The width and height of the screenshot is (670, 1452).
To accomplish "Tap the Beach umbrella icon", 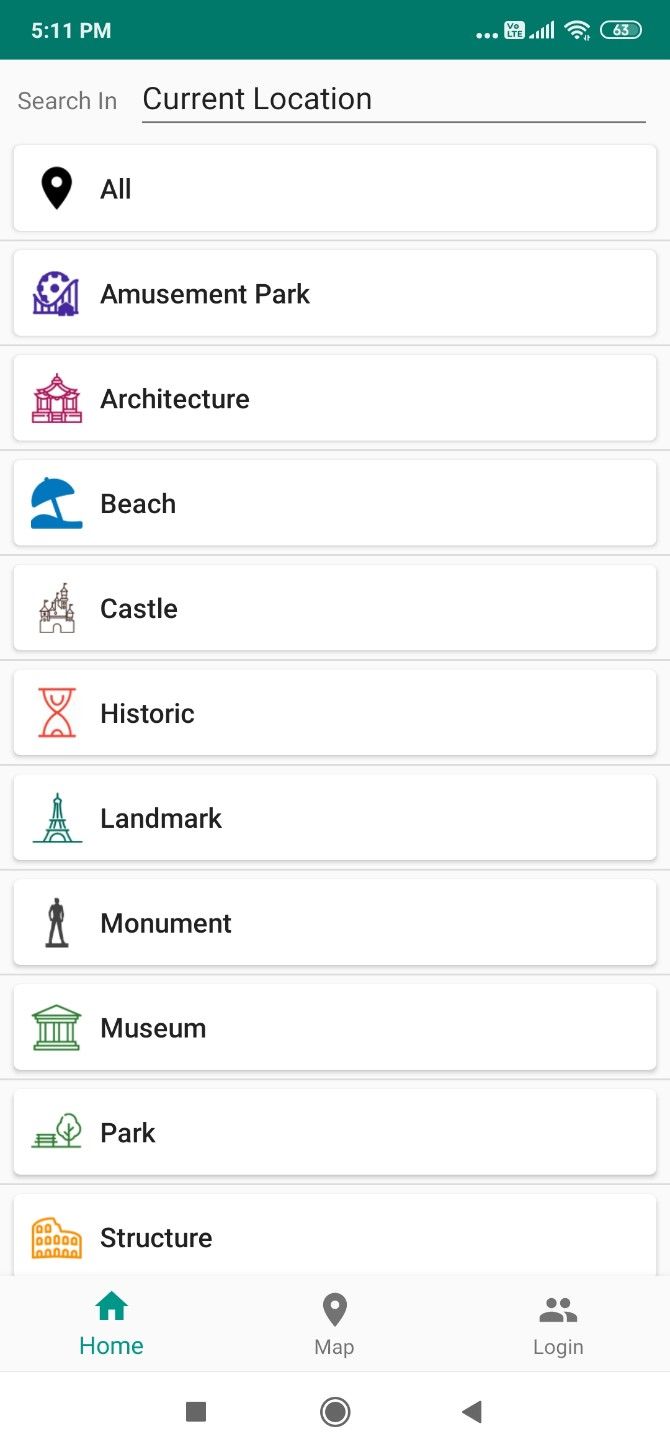I will tap(57, 503).
